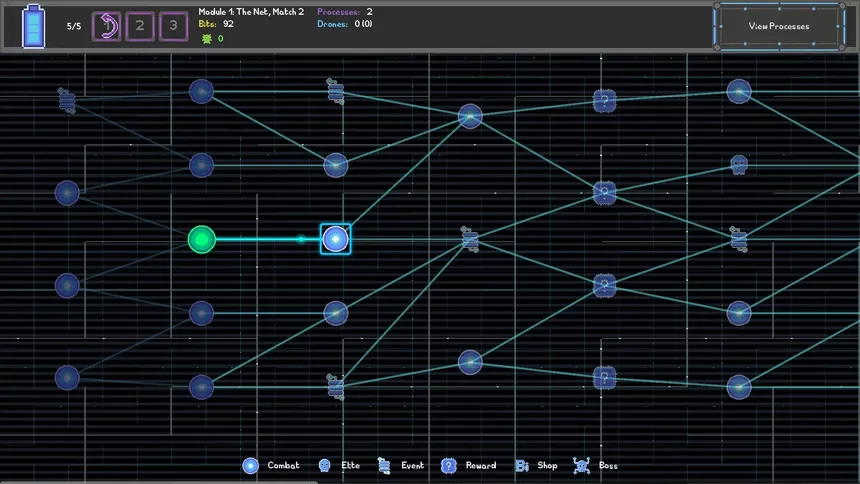Click the Boss skull-and-crossbones legend icon
860x484 pixels.
581,466
